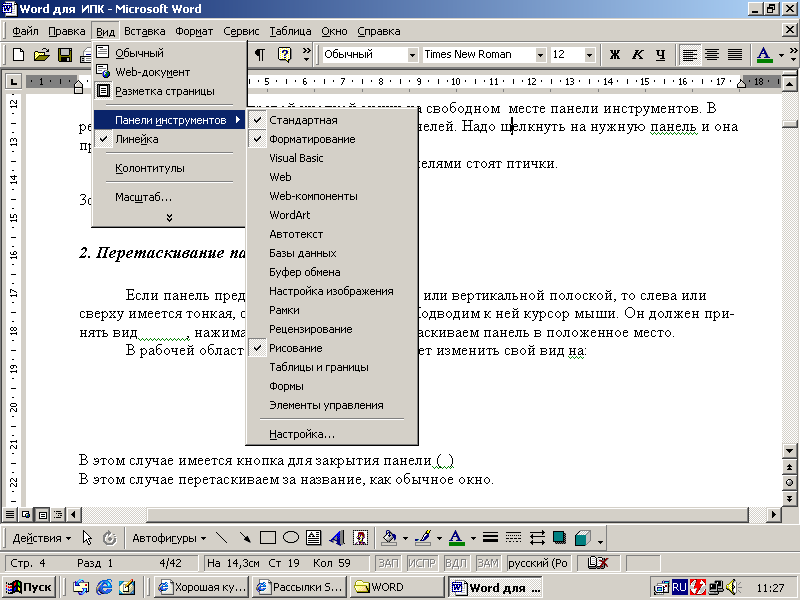The image size is (800, 600).
Task: Enable the Буфер обмена toolbar
Action: [332, 272]
